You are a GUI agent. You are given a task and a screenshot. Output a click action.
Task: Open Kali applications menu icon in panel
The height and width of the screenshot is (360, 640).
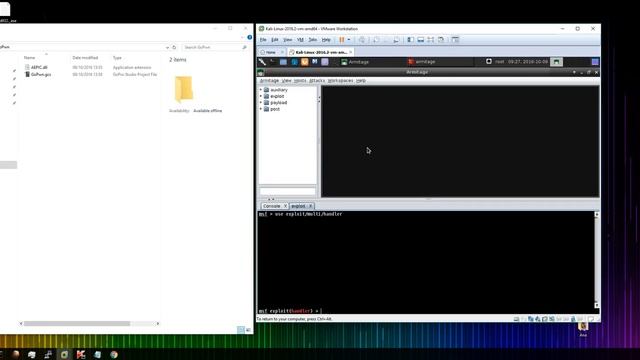(262, 62)
